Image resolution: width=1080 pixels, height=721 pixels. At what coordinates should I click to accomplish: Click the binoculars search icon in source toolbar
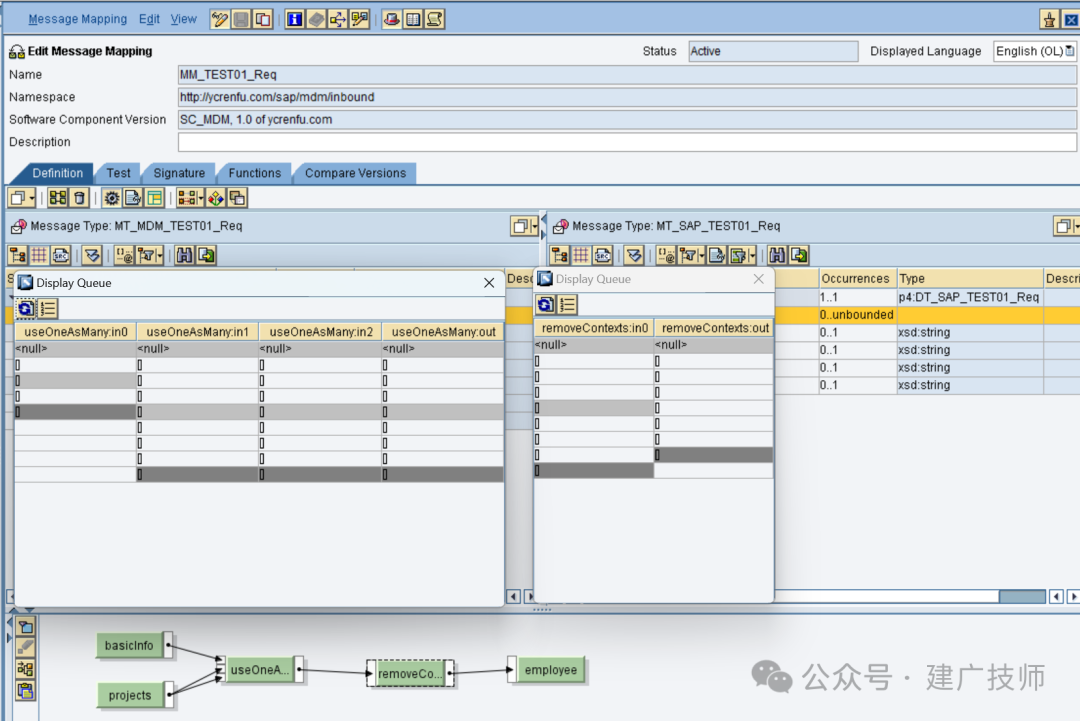click(184, 255)
